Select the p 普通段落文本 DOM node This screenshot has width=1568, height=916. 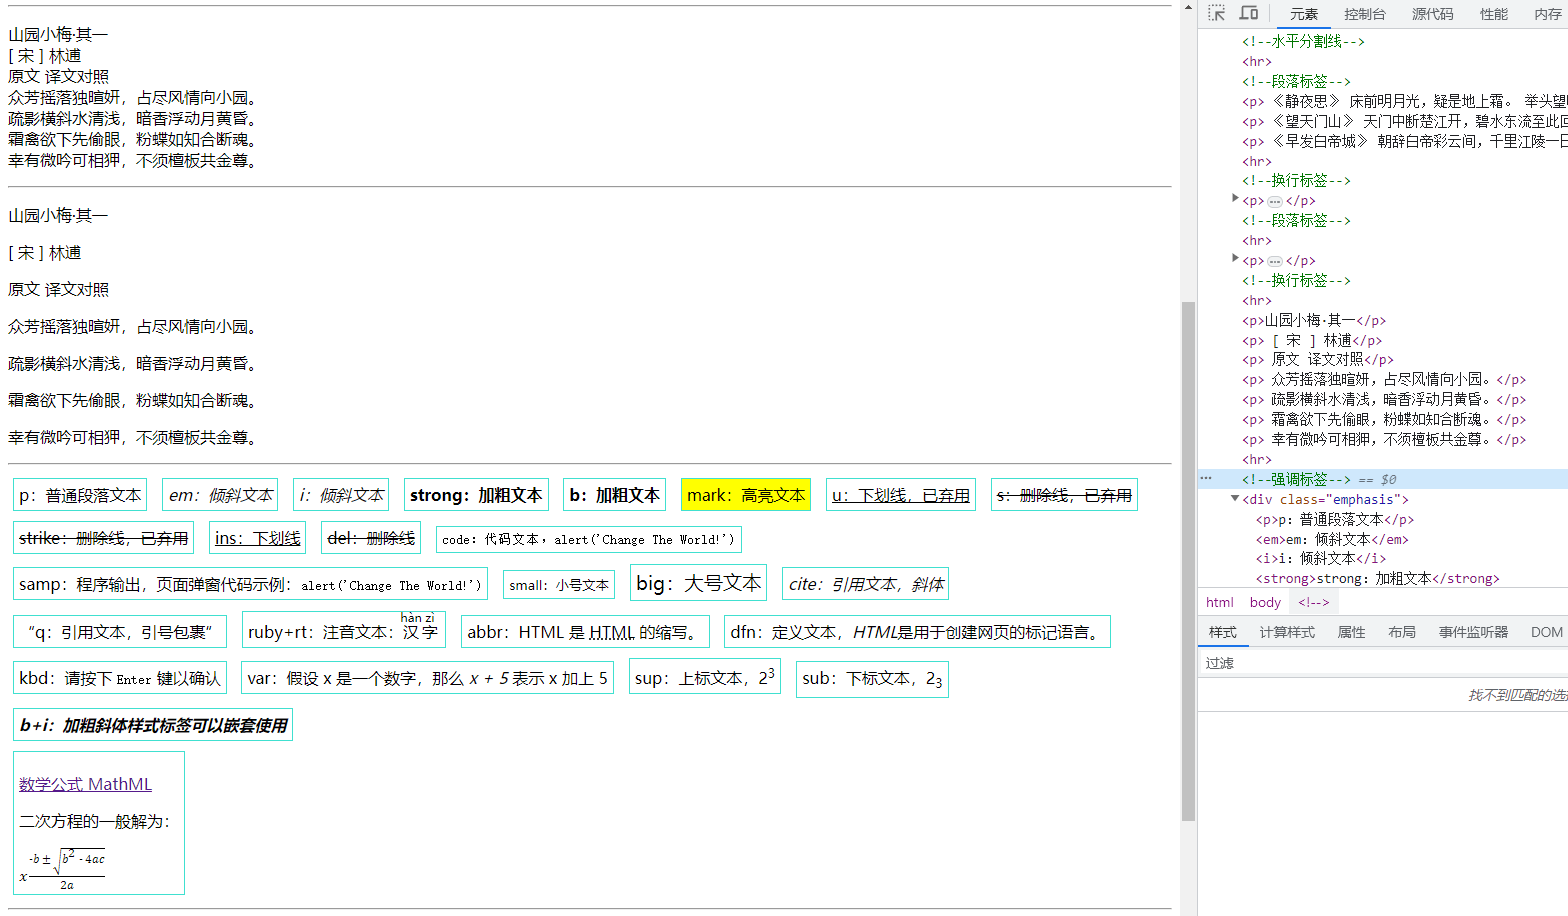pyautogui.click(x=1335, y=519)
